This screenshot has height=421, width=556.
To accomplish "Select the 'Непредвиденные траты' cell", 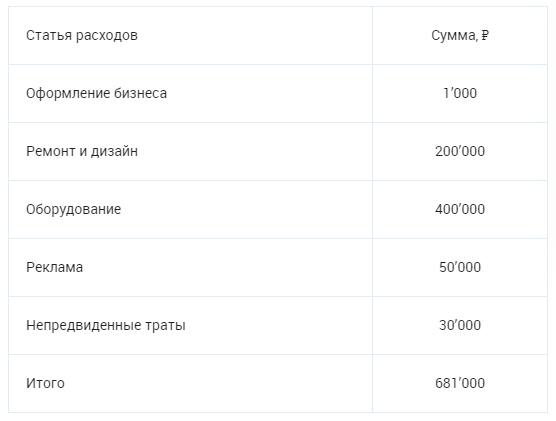I will 190,325.
